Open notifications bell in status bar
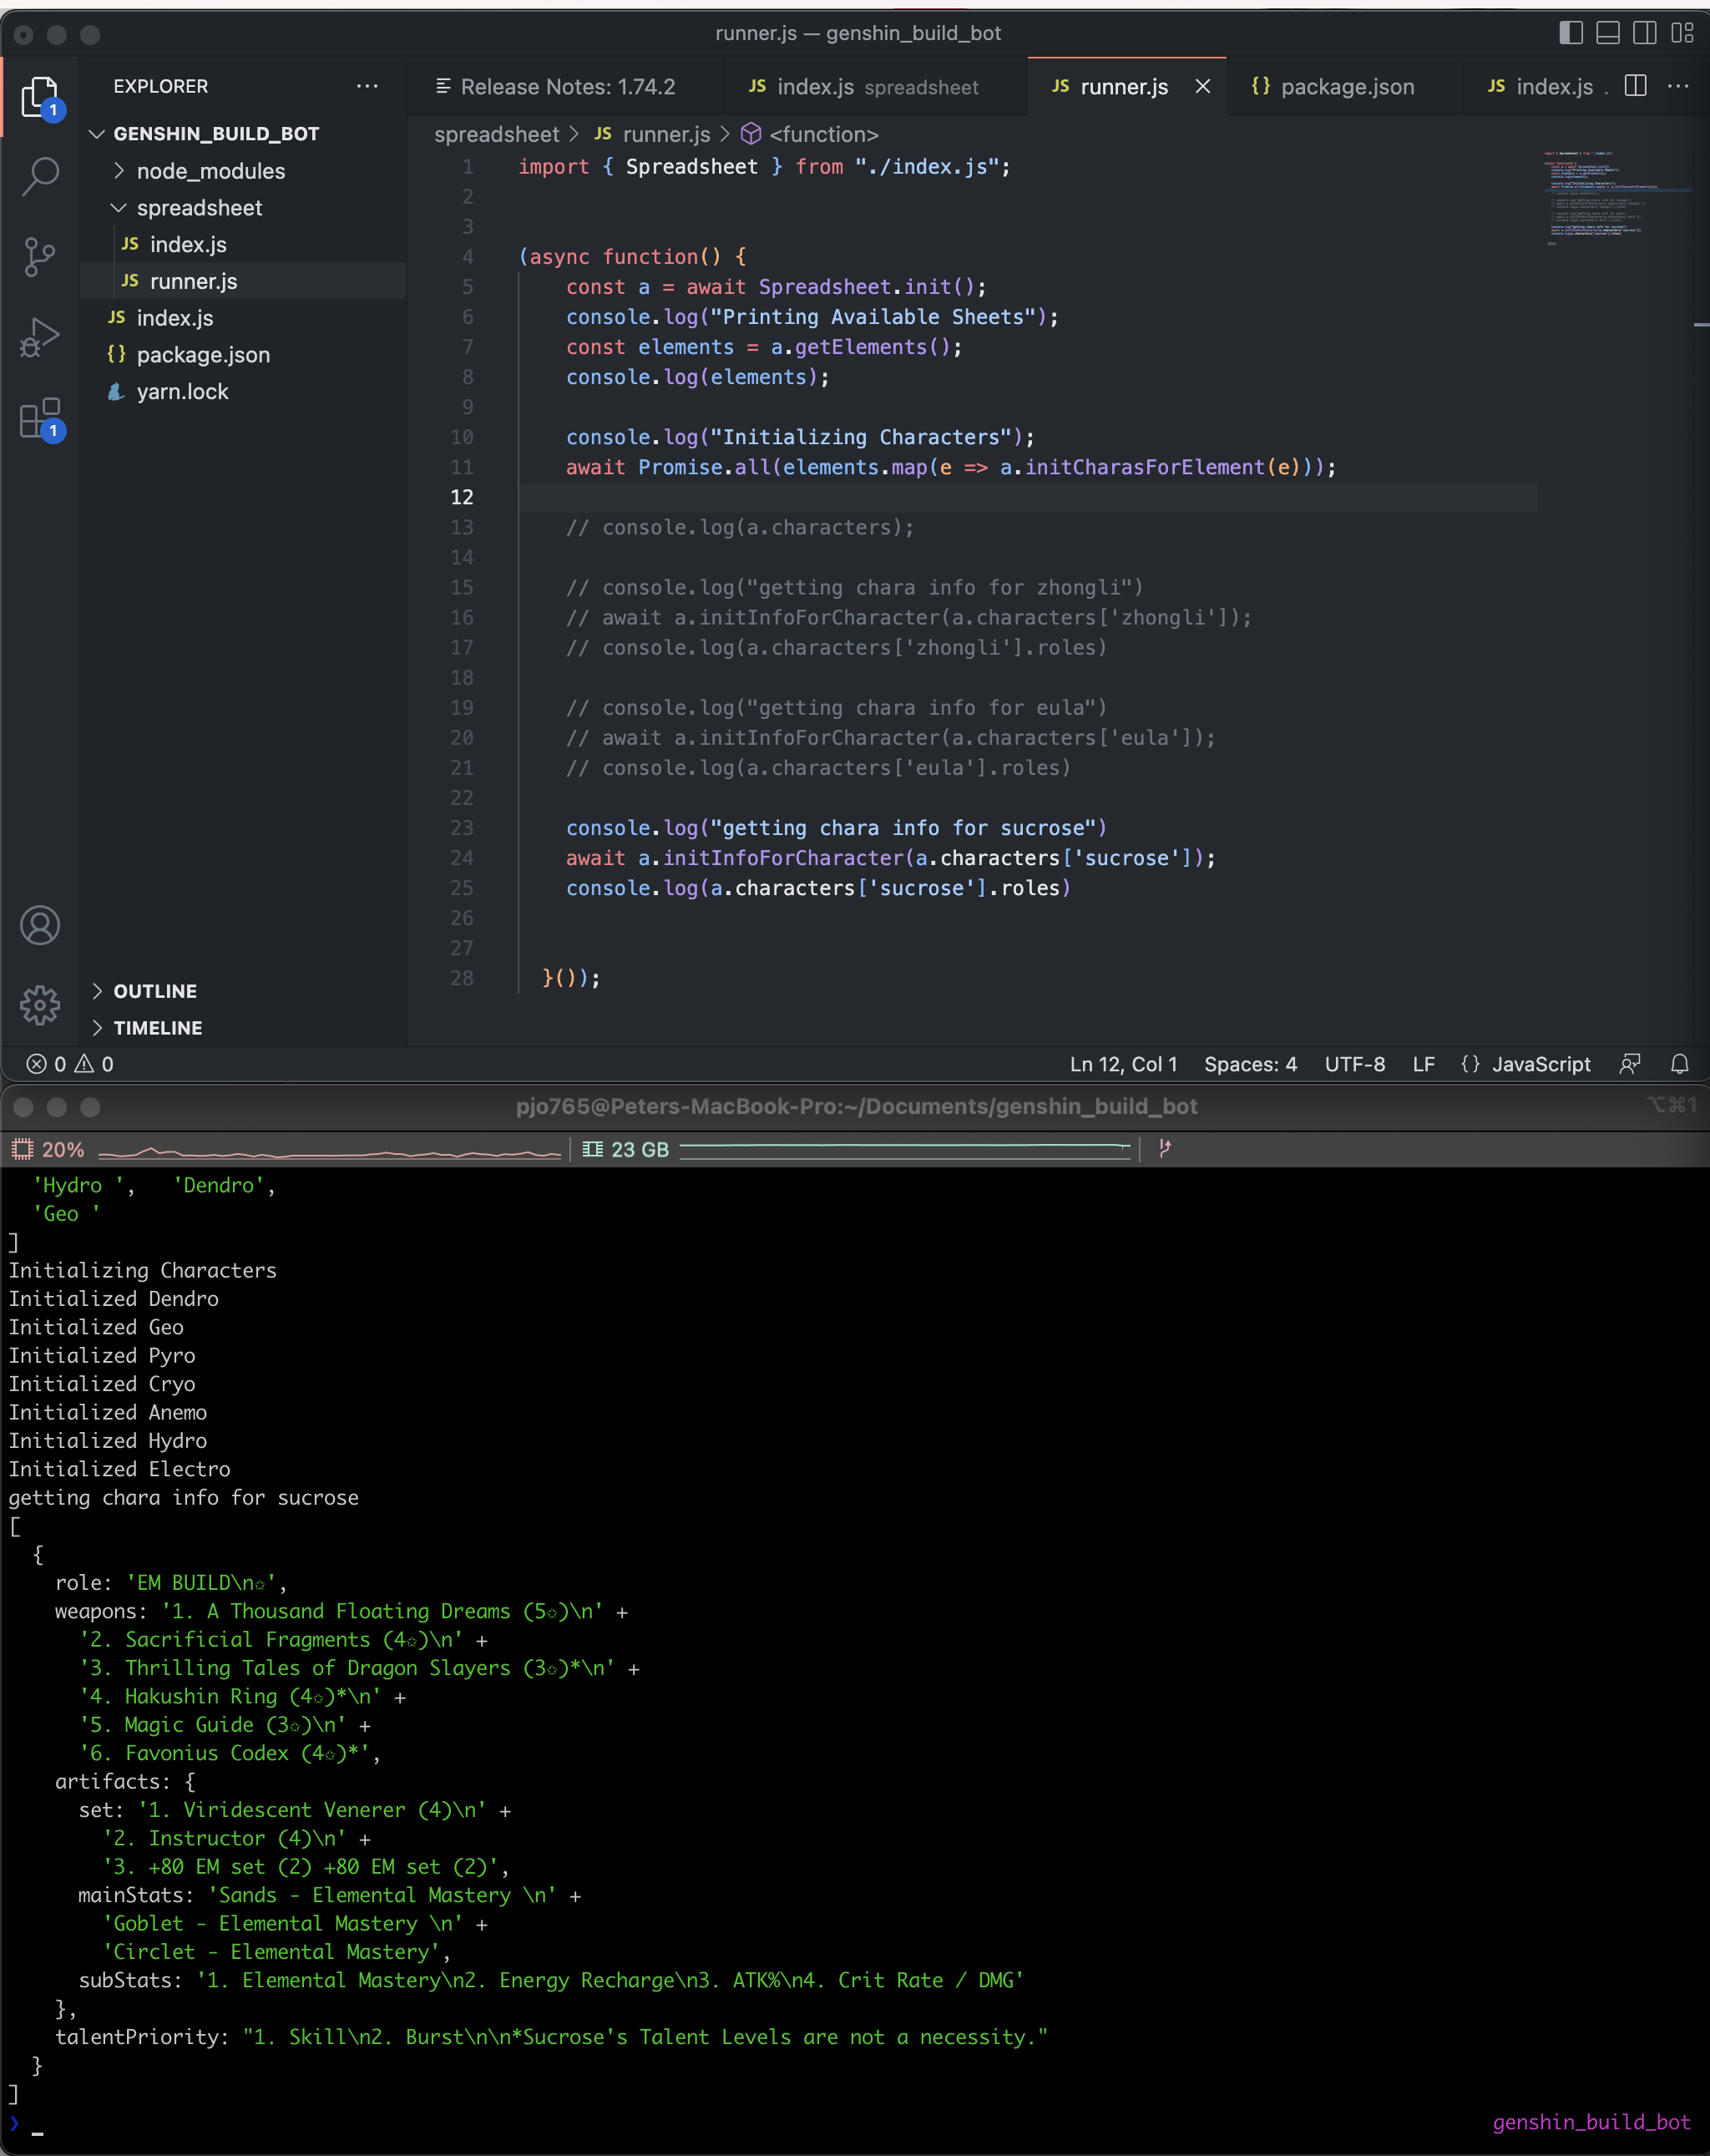The width and height of the screenshot is (1710, 2156). click(1680, 1064)
